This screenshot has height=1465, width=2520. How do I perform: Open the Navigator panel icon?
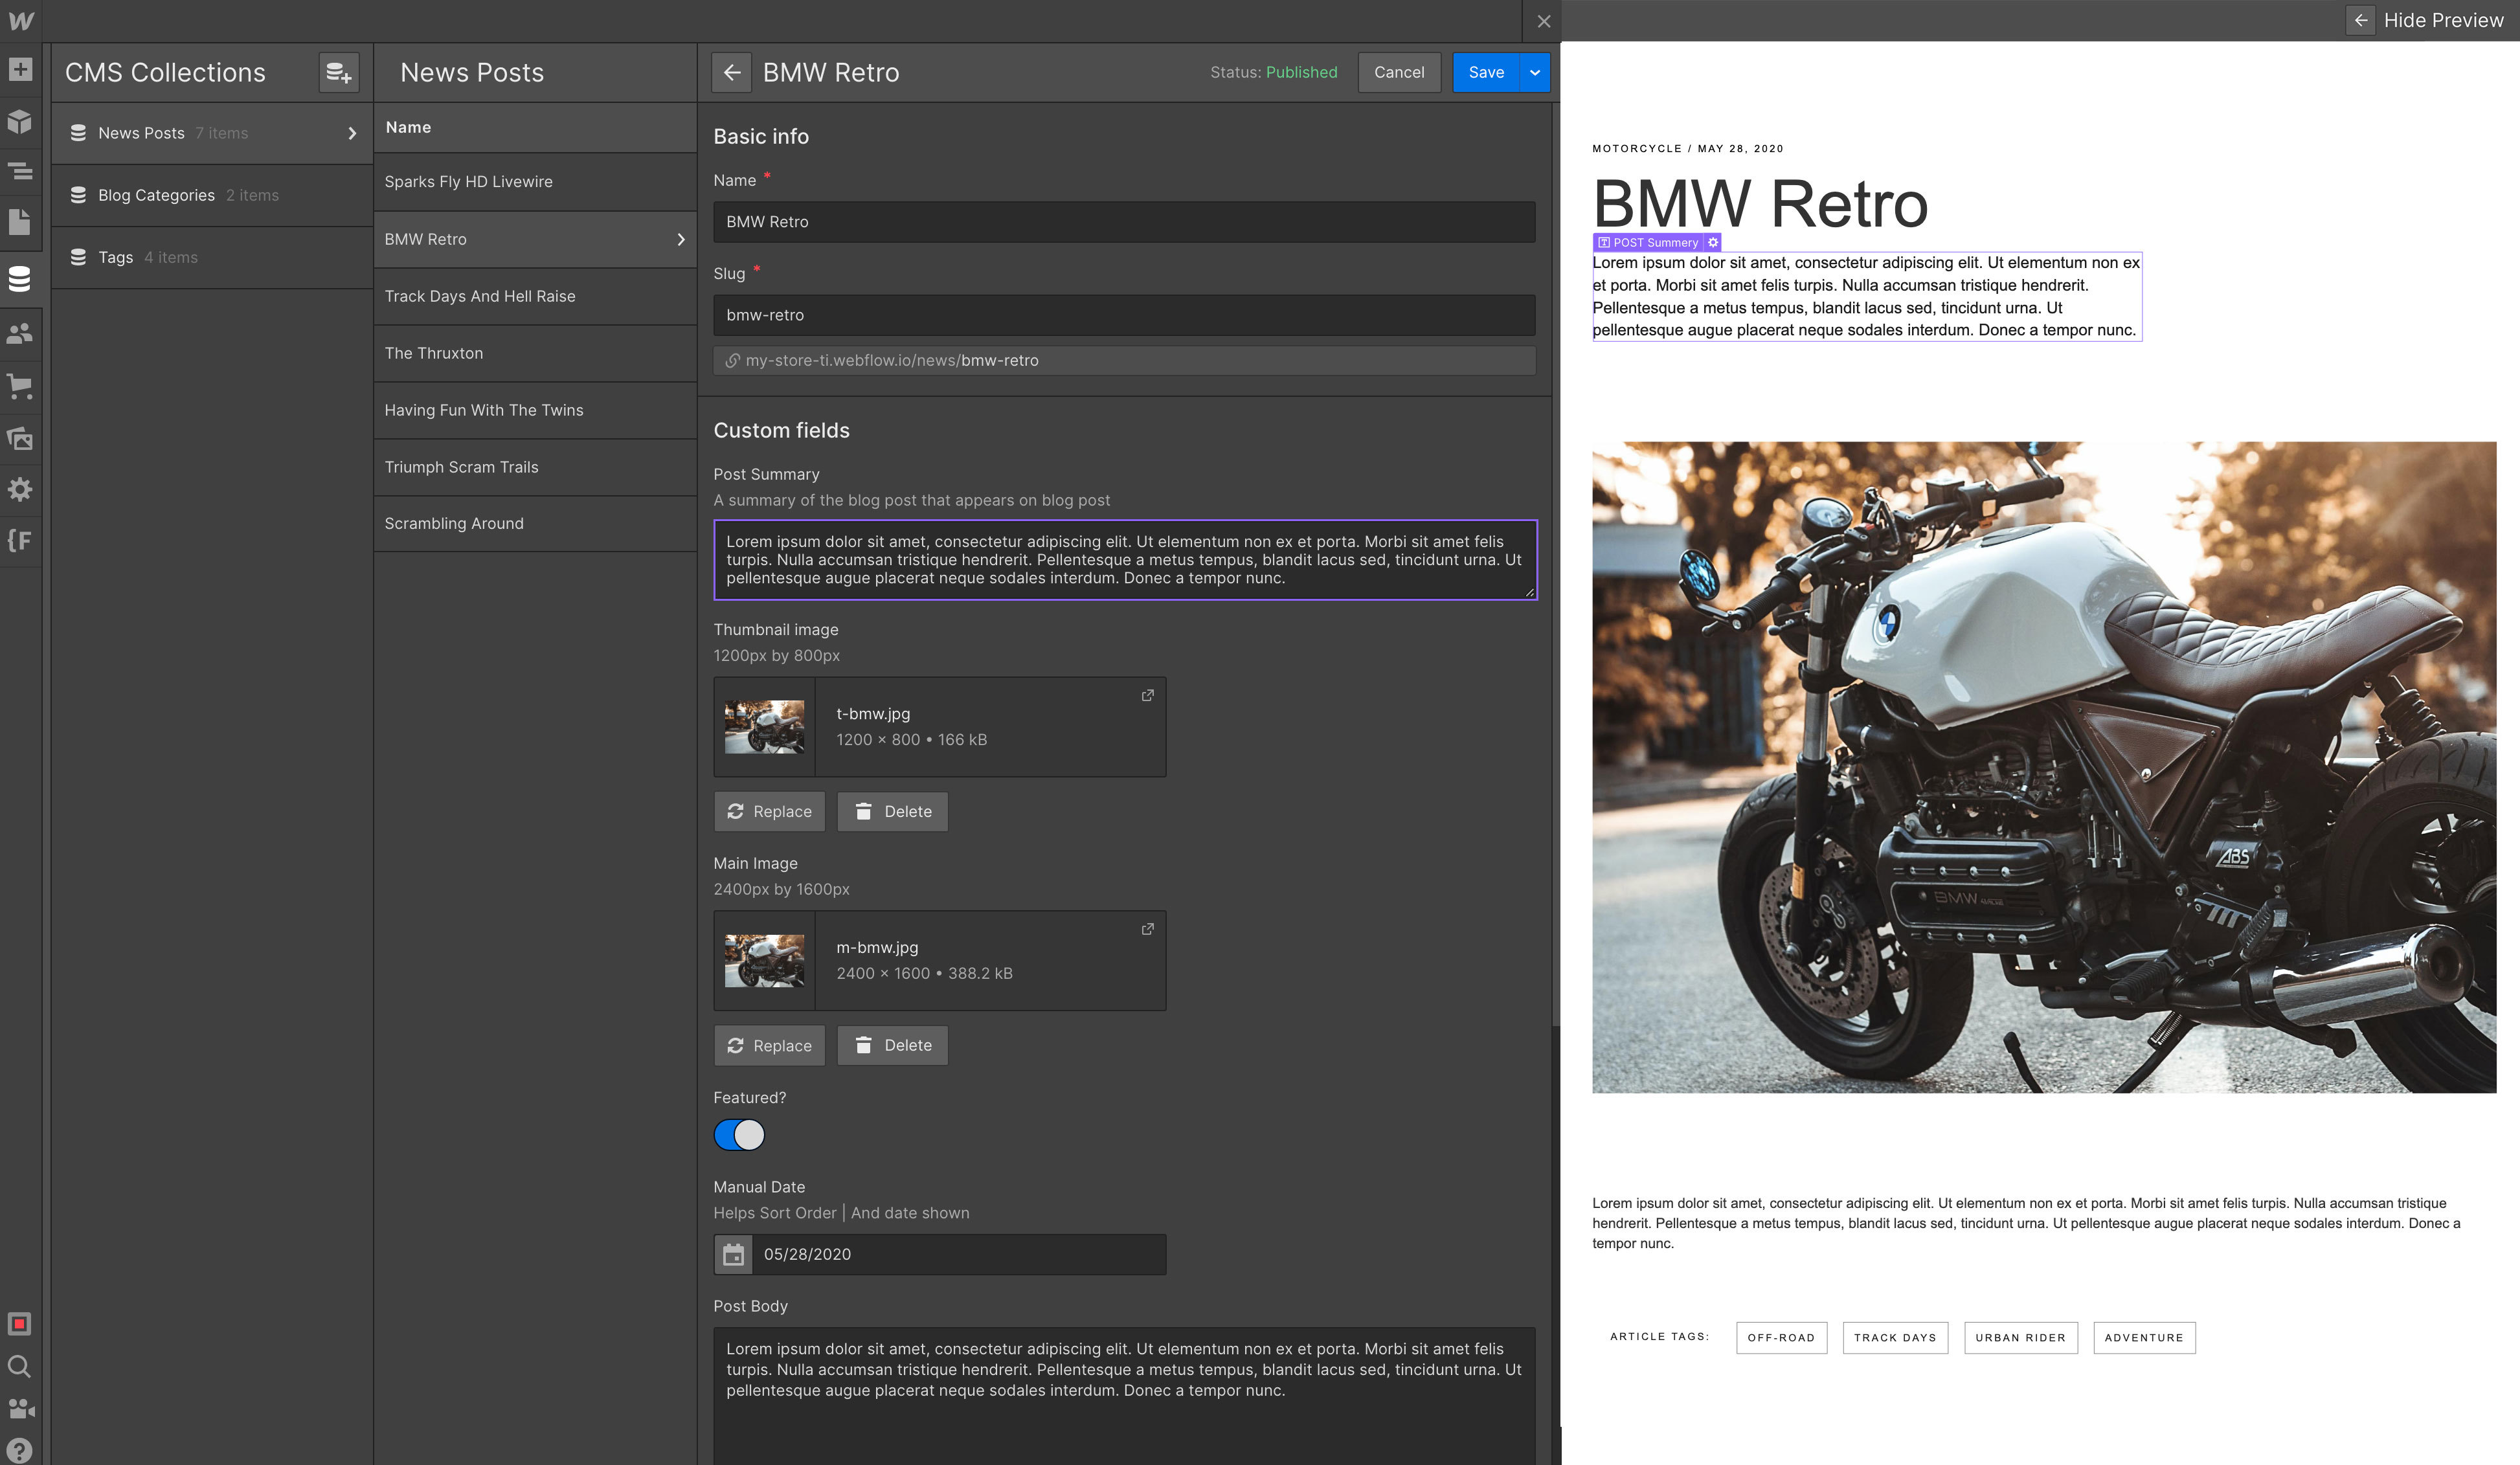[20, 171]
